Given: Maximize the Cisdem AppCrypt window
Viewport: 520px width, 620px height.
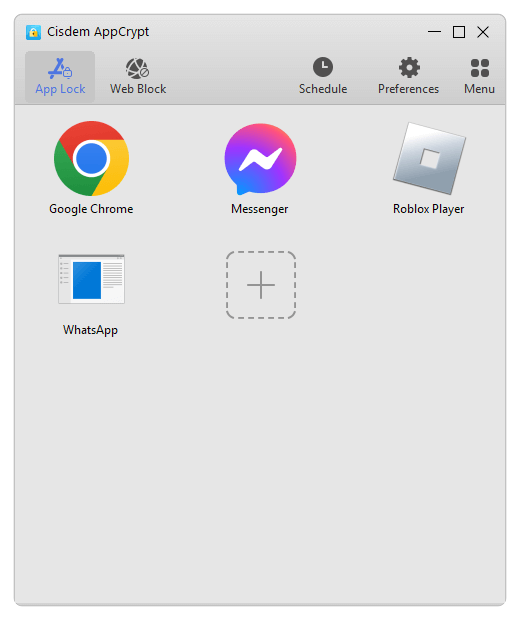Looking at the screenshot, I should (x=459, y=32).
